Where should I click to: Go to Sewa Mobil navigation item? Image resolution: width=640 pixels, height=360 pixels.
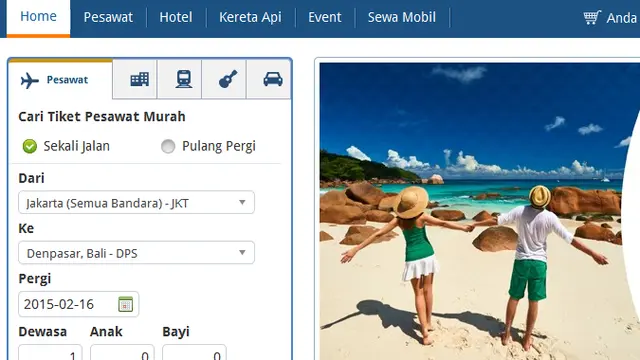(x=402, y=17)
